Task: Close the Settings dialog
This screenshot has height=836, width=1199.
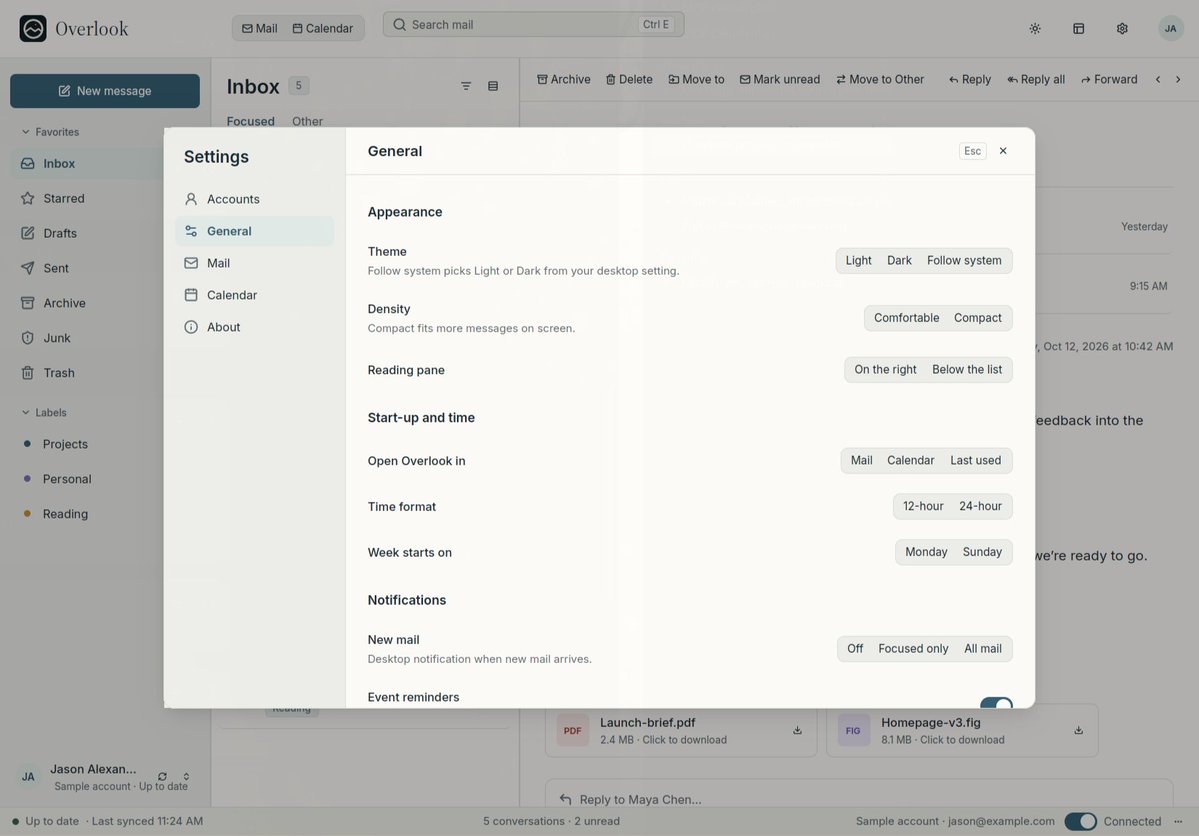Action: tap(1002, 151)
